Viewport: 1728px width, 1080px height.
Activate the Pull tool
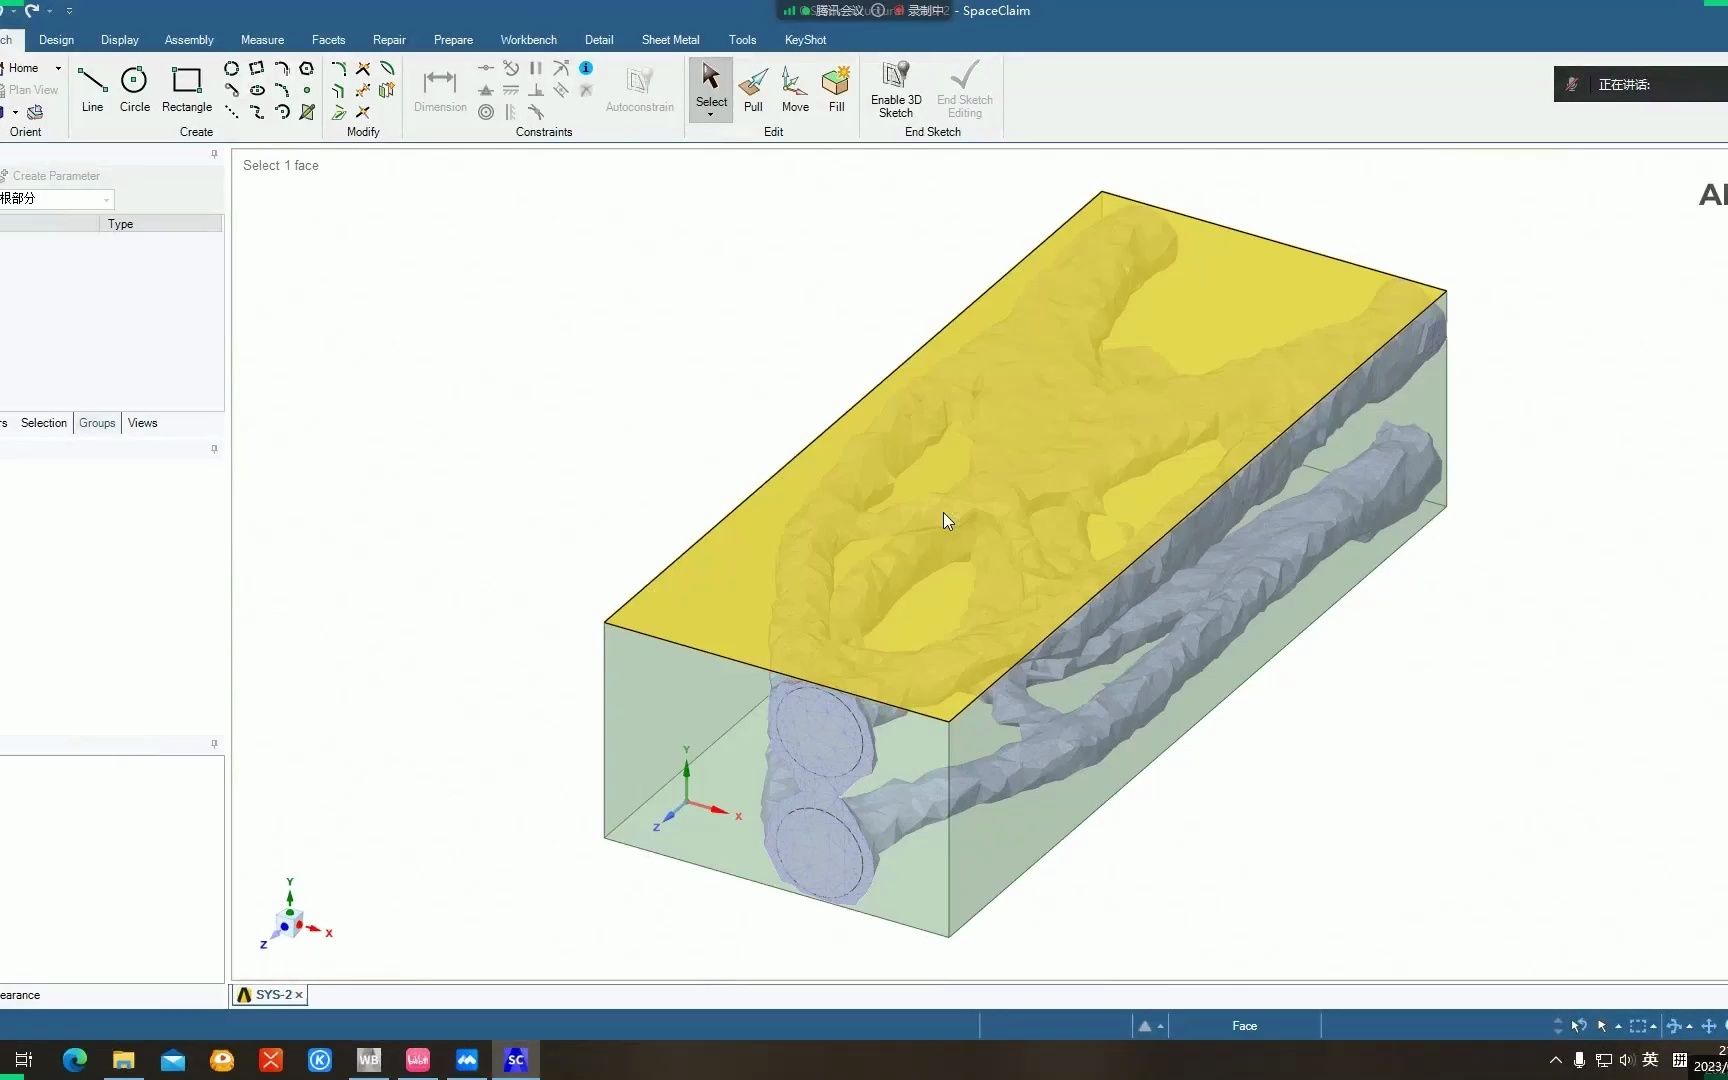tap(752, 88)
